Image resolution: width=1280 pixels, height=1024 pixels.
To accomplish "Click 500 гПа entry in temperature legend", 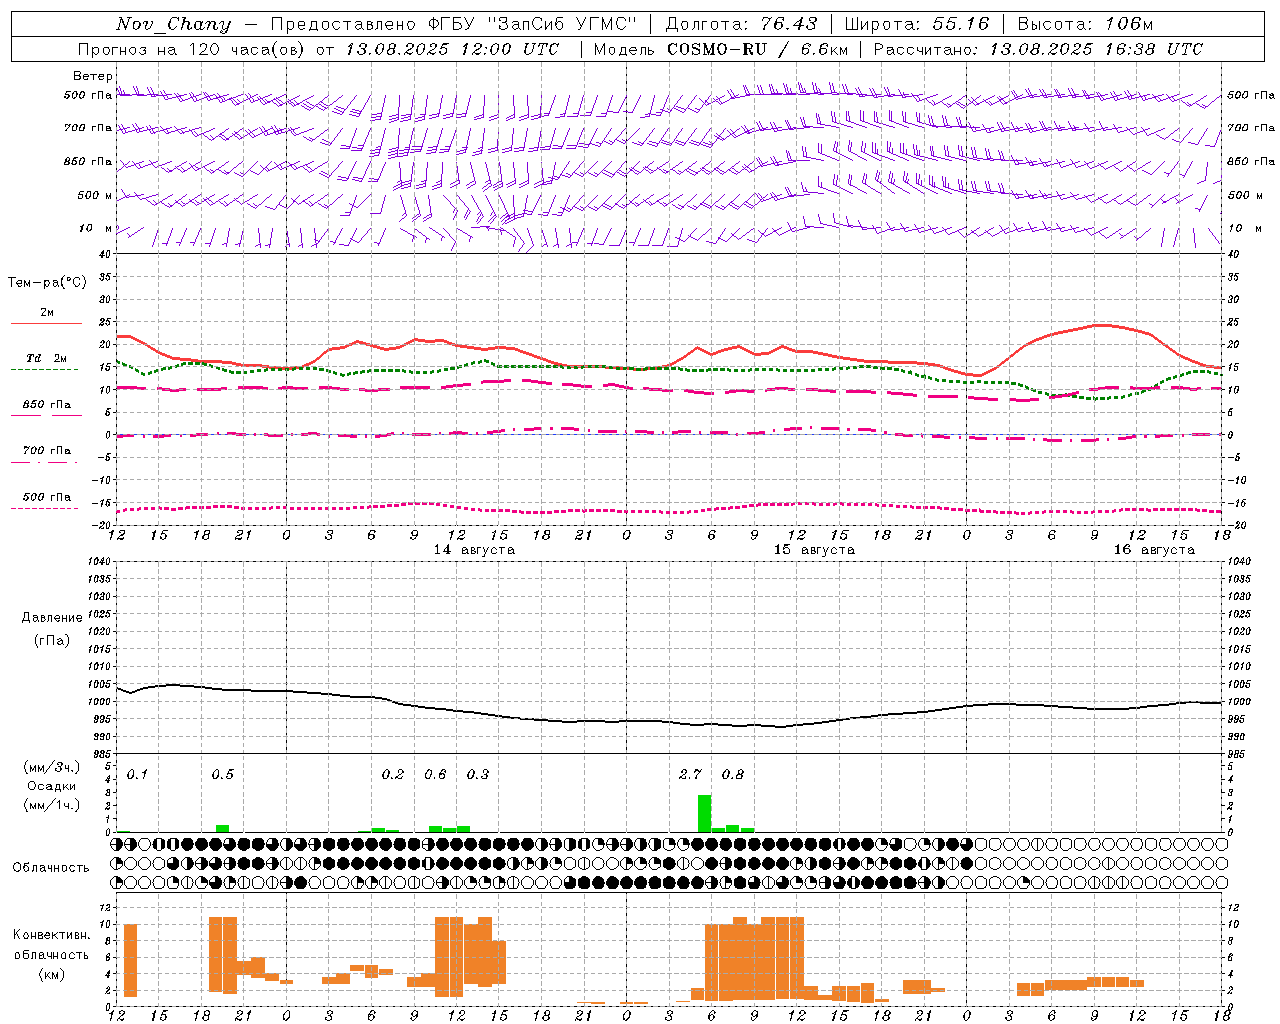I will 47,497.
